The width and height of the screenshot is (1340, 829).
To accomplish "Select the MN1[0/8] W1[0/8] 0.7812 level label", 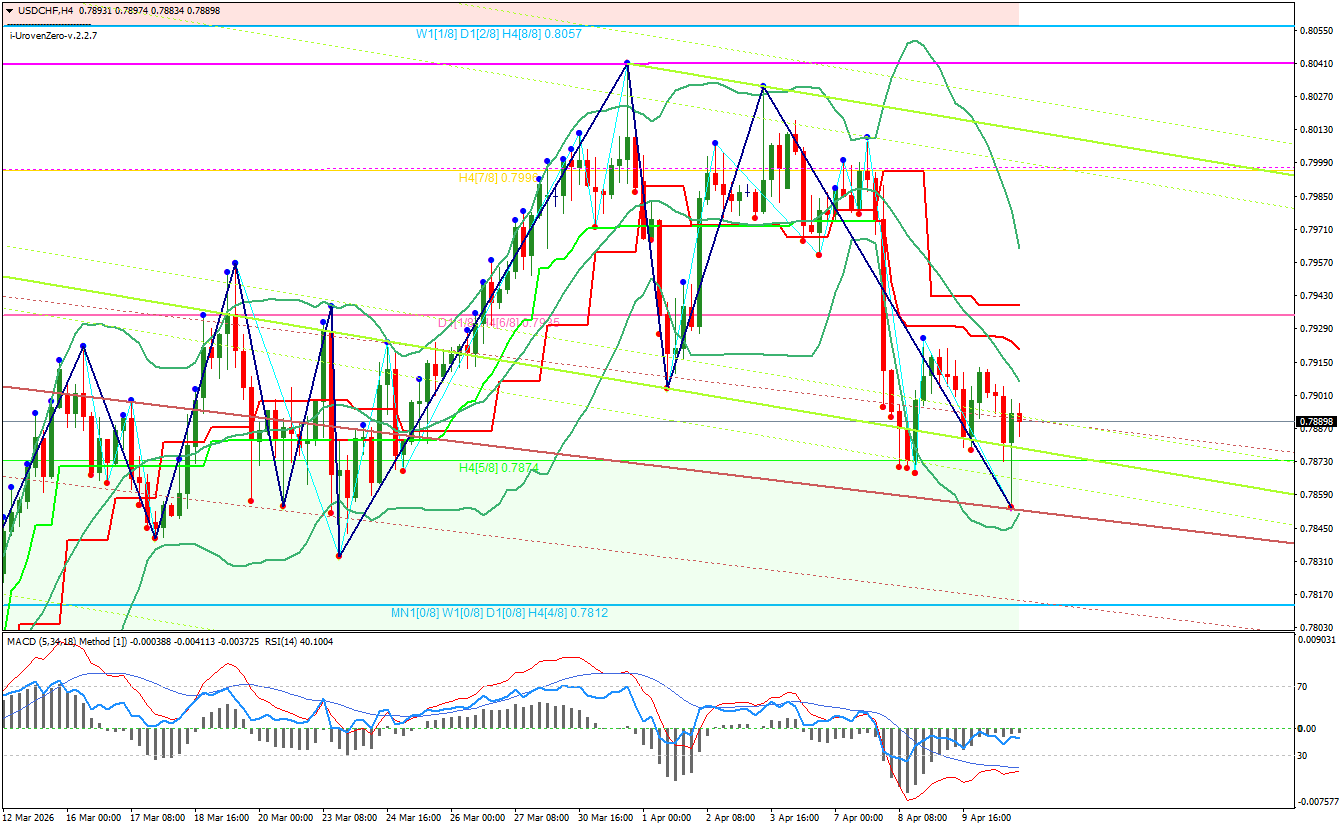I will tap(499, 612).
